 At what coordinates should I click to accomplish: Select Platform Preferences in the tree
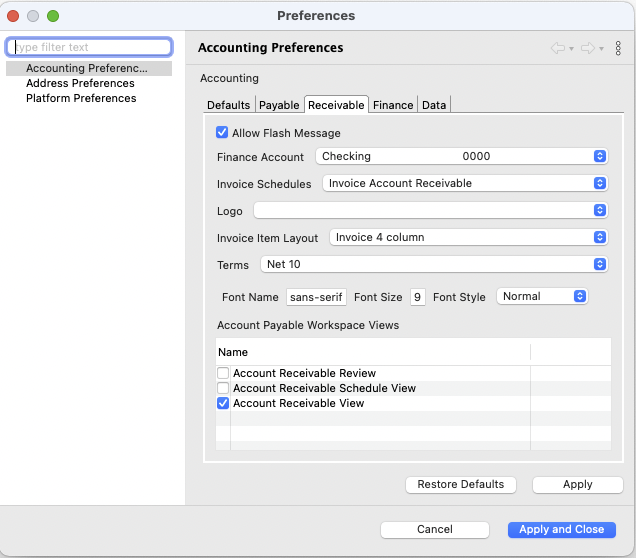pos(81,98)
